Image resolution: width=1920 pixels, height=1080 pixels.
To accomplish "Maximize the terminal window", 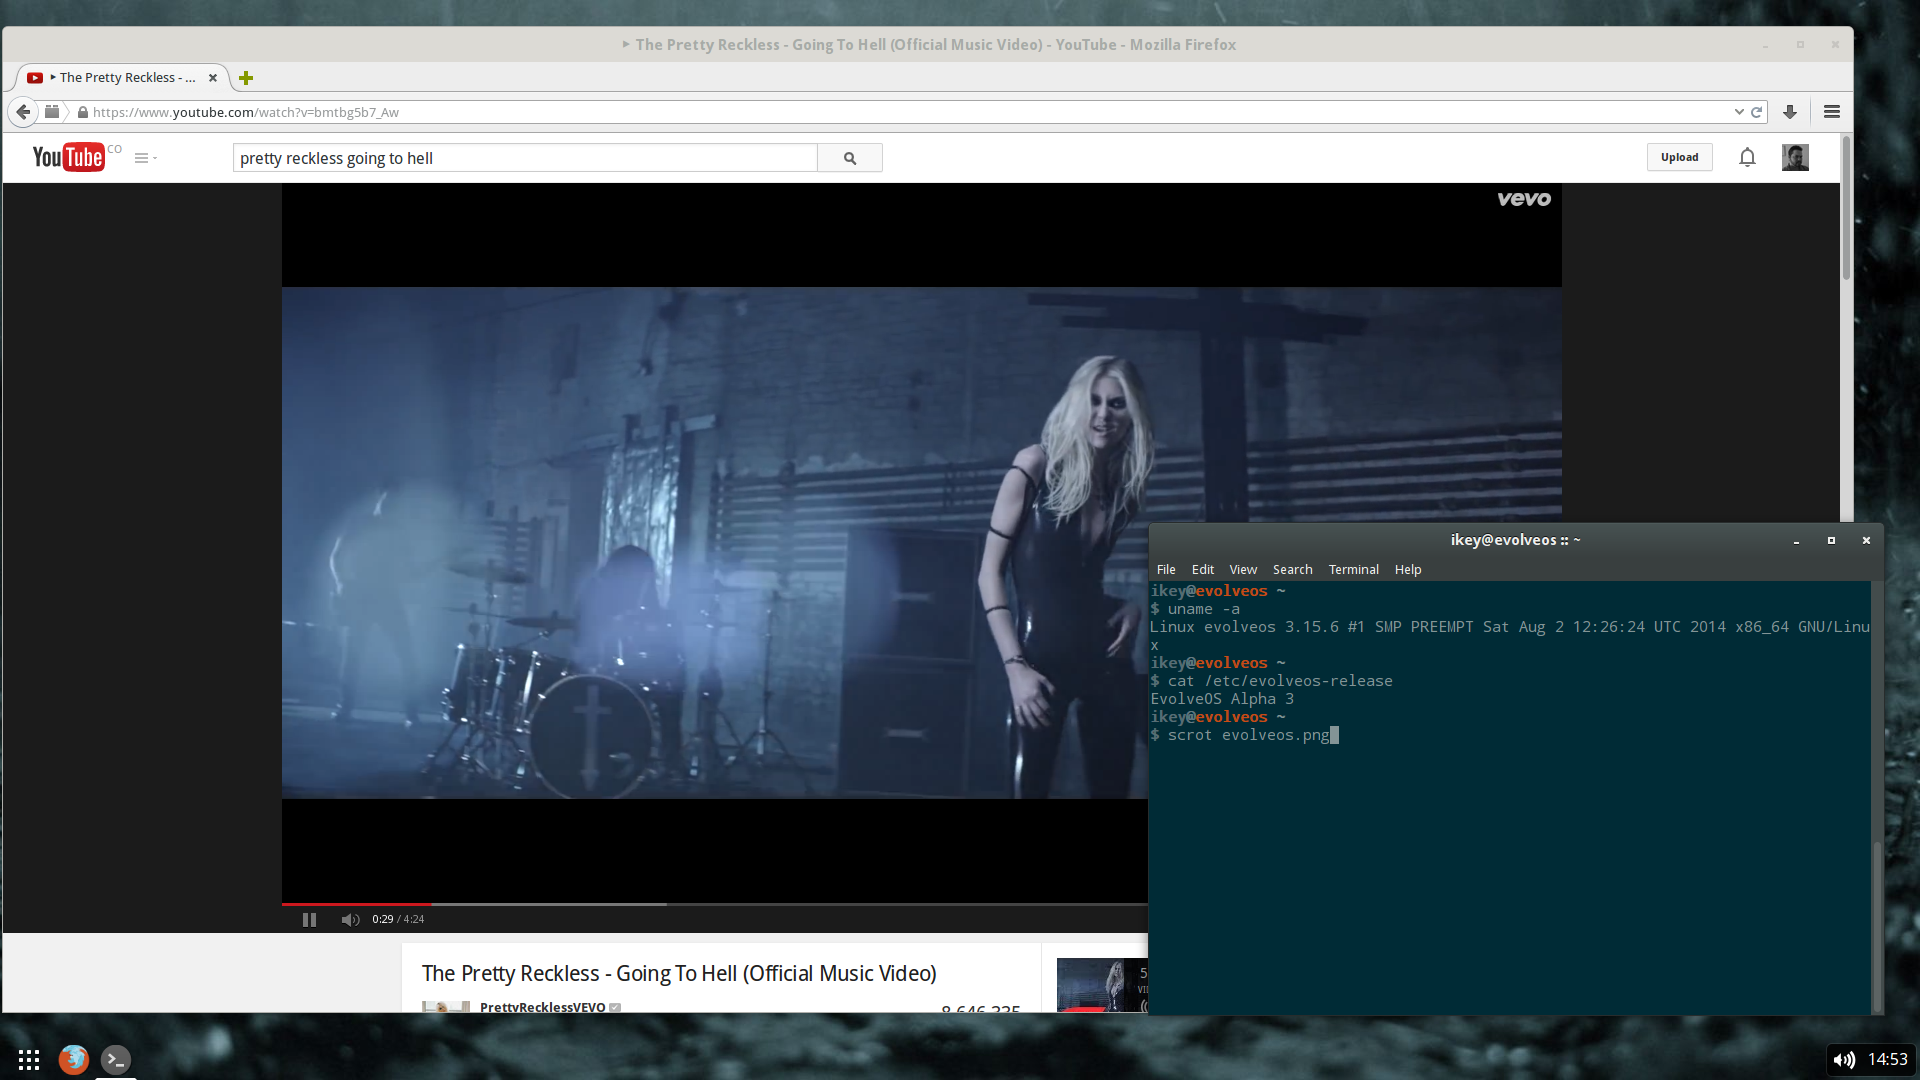I will click(x=1831, y=540).
